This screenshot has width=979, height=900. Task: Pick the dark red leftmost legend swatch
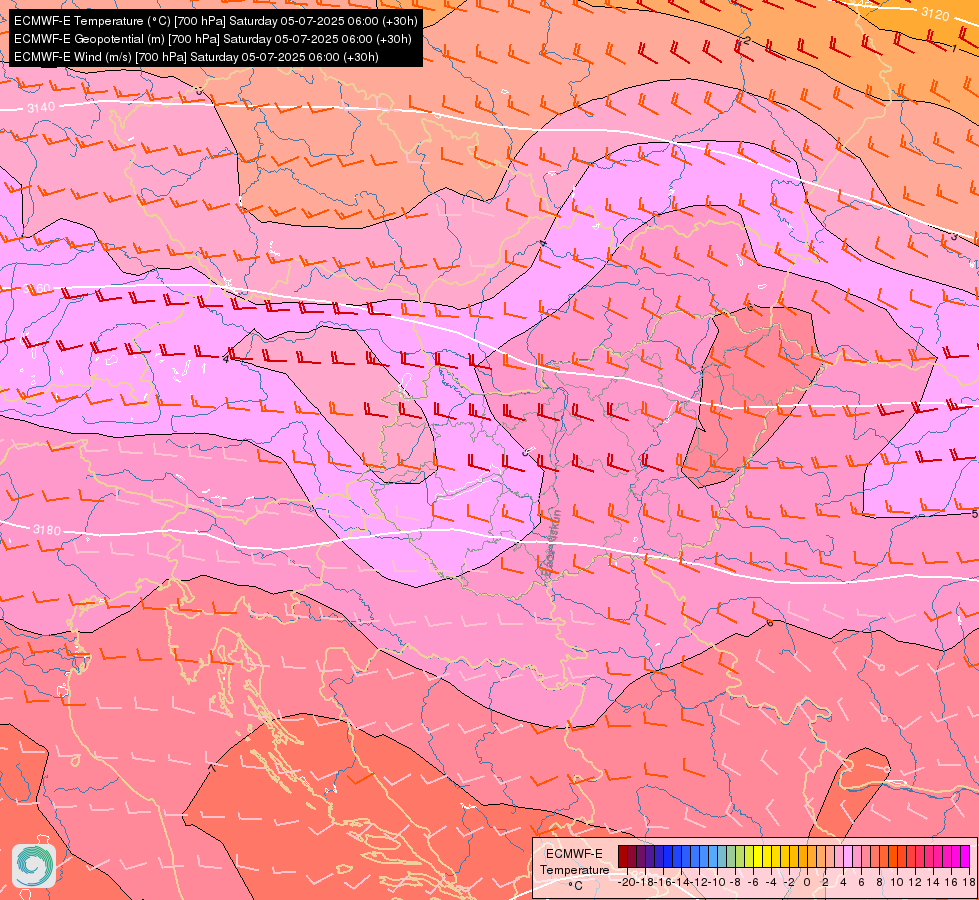point(623,856)
